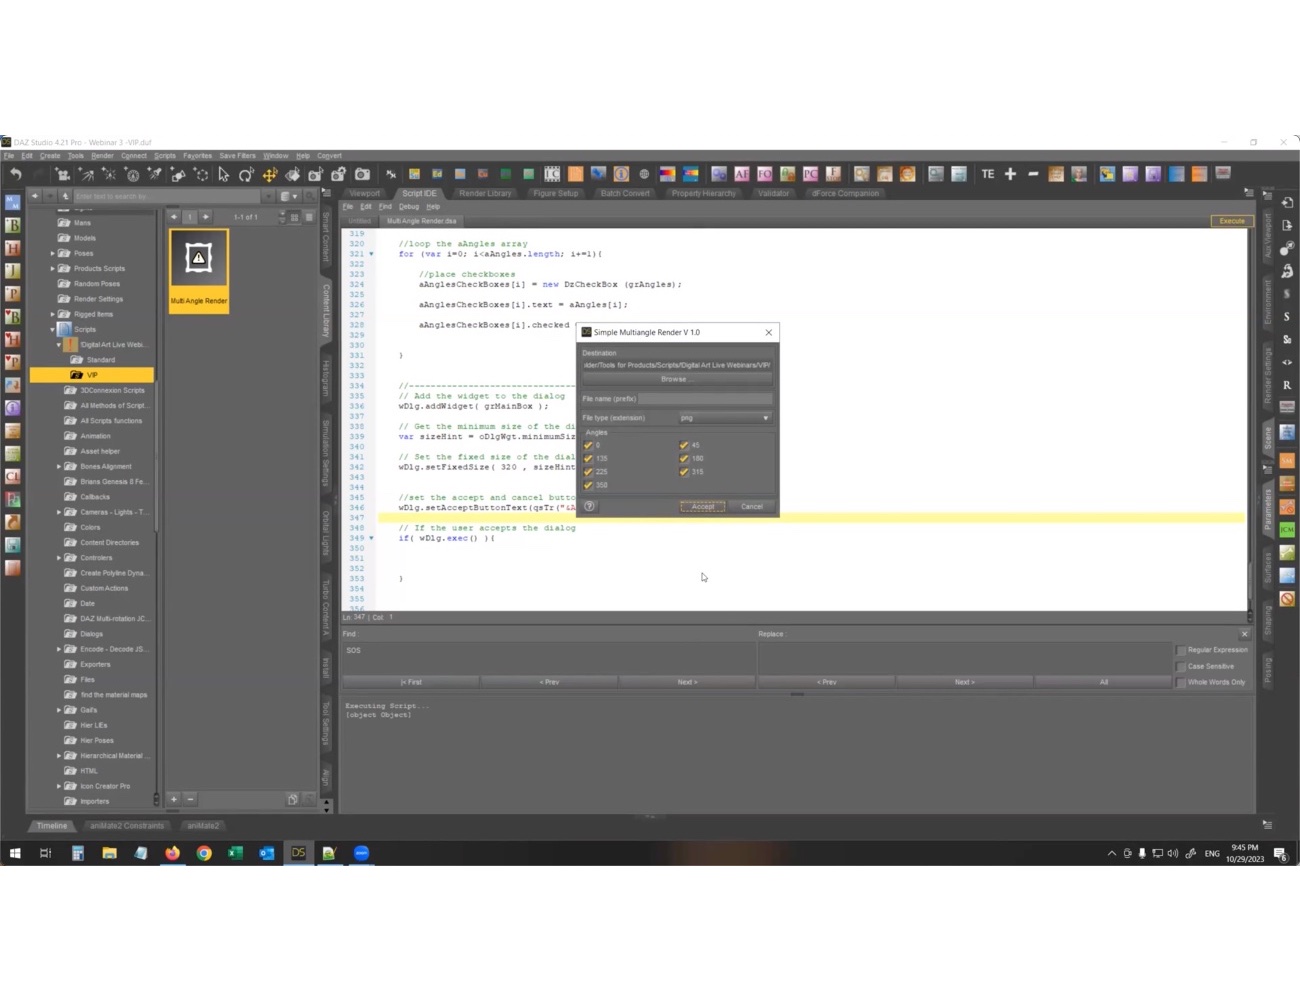This screenshot has height=1000, width=1300.
Task: Select the Universal manipulator tool in the toolbar
Action: (270, 174)
